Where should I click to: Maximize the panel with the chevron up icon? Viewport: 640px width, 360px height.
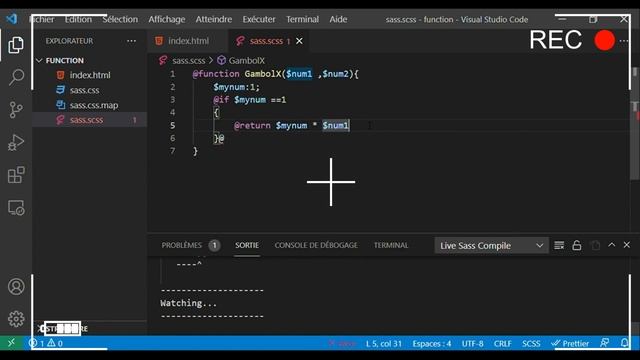(611, 245)
